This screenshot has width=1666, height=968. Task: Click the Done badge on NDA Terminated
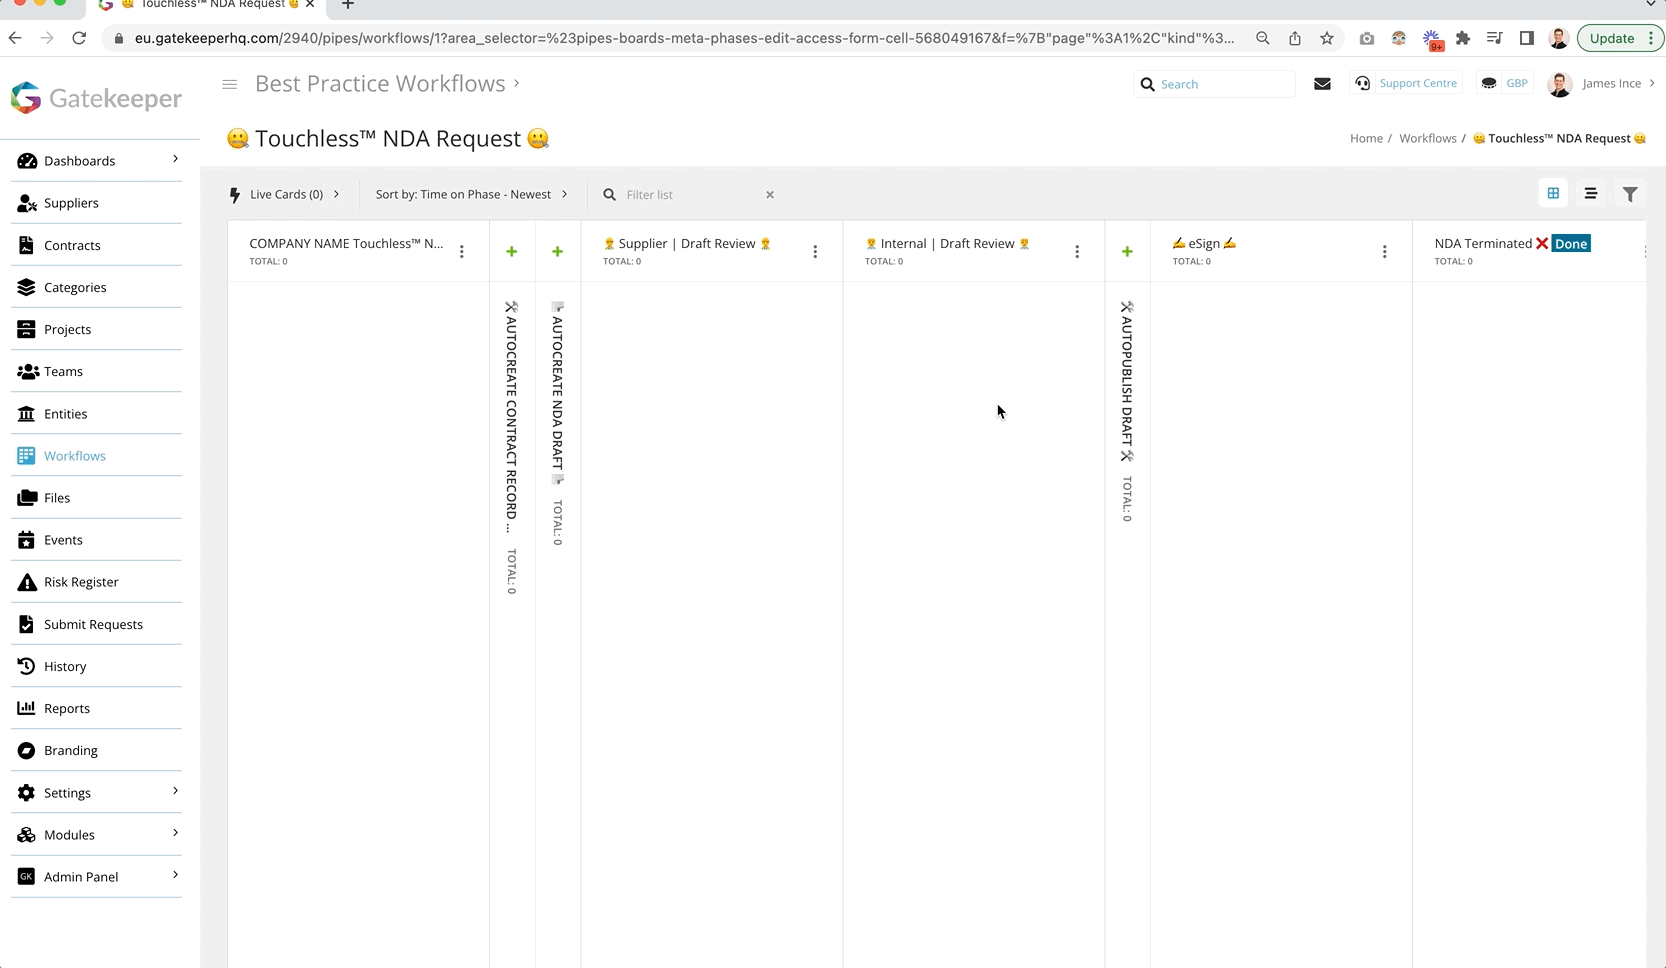click(x=1571, y=244)
